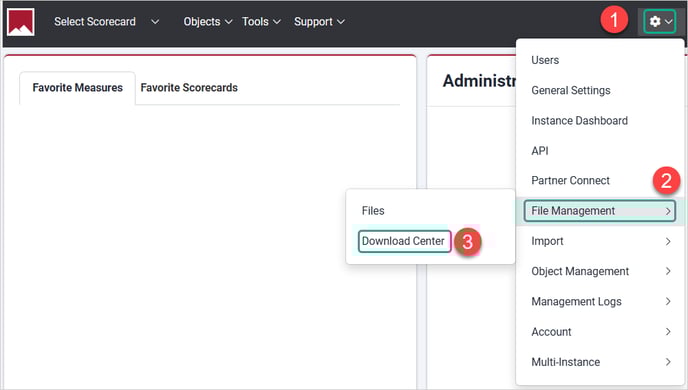Expand the Import submenu arrow
Screen dimensions: 688x390
[668, 241]
